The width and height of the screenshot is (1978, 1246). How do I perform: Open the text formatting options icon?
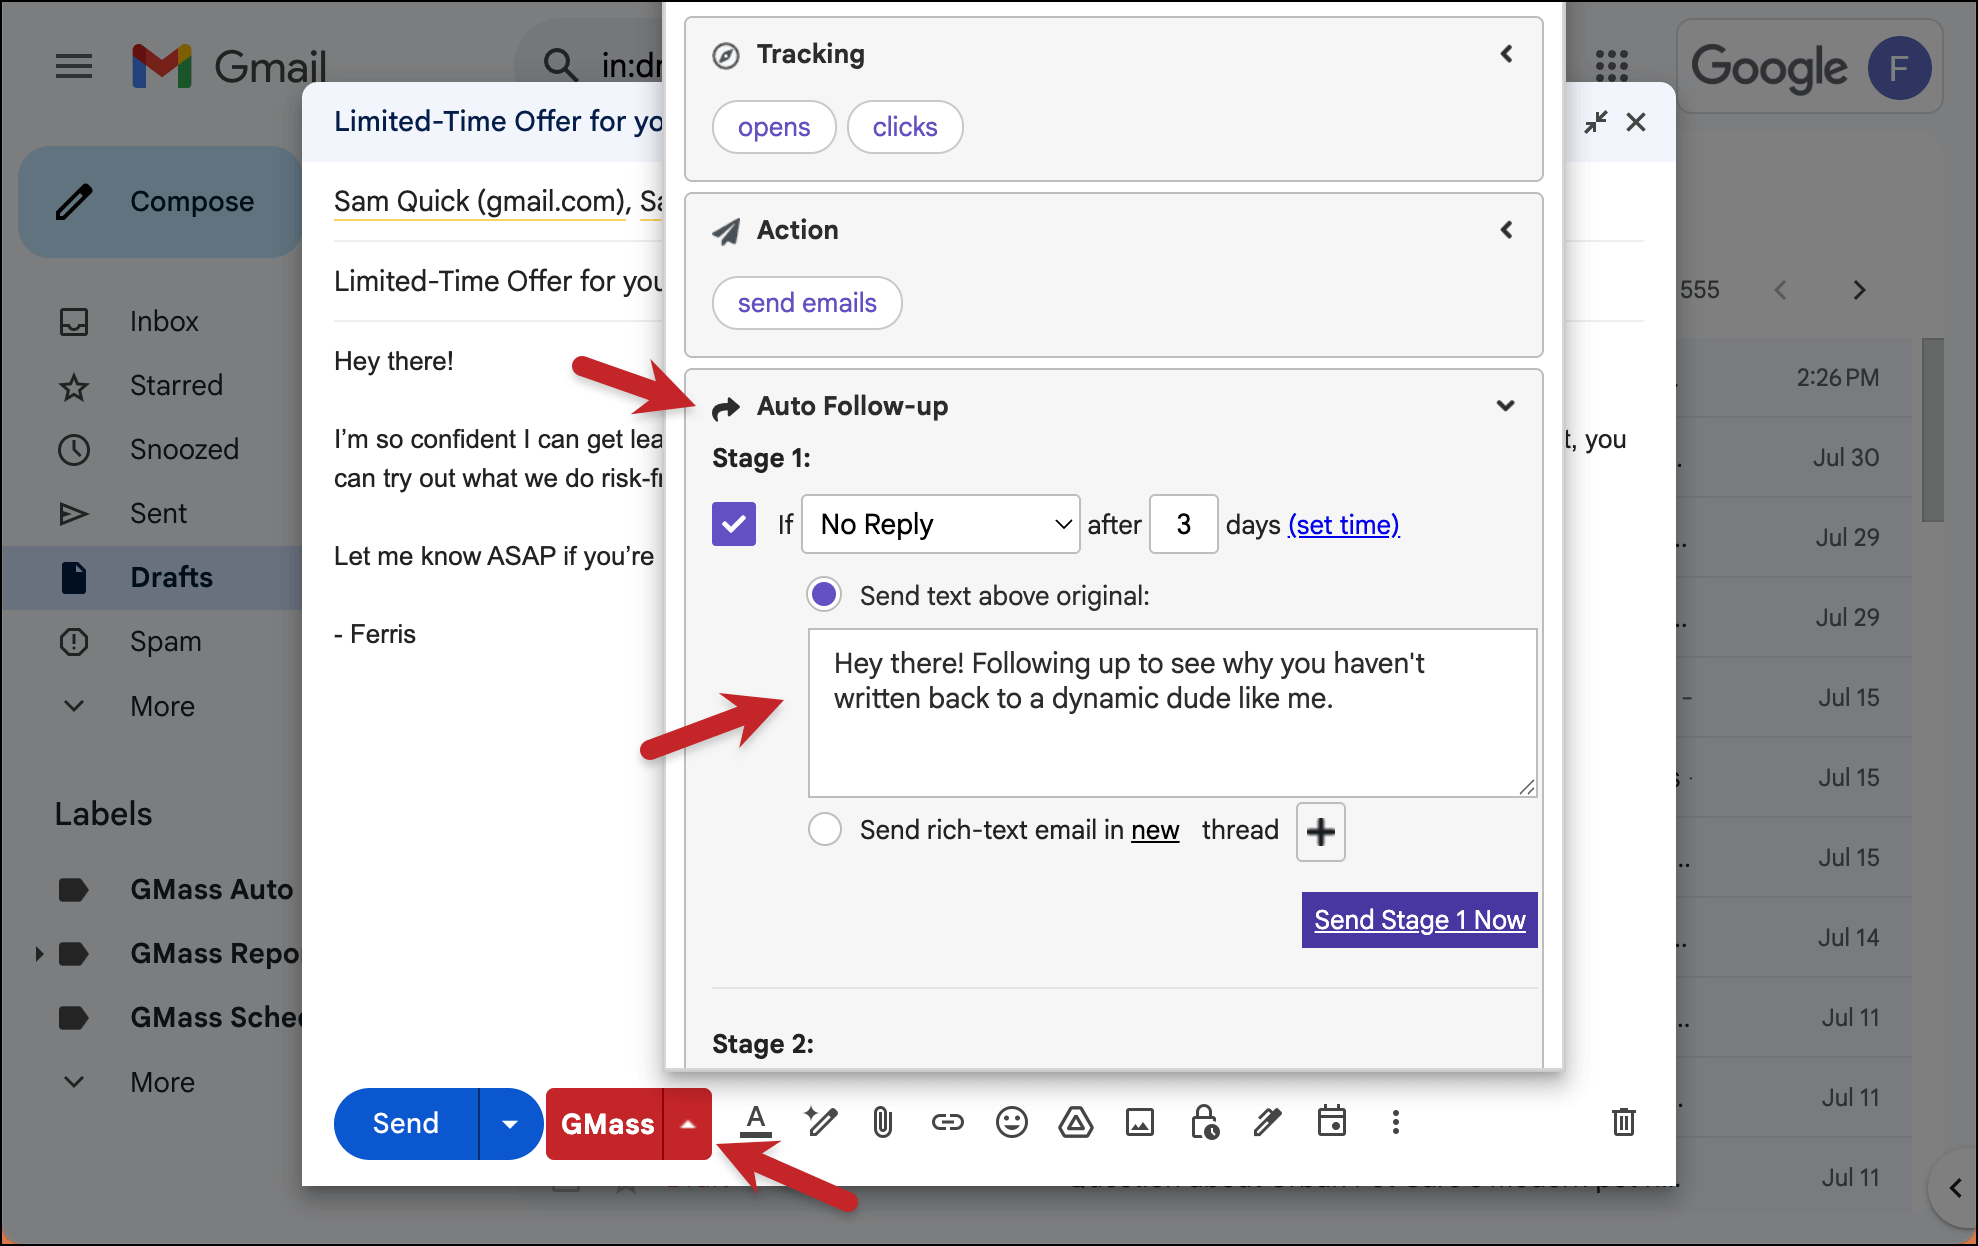[756, 1122]
